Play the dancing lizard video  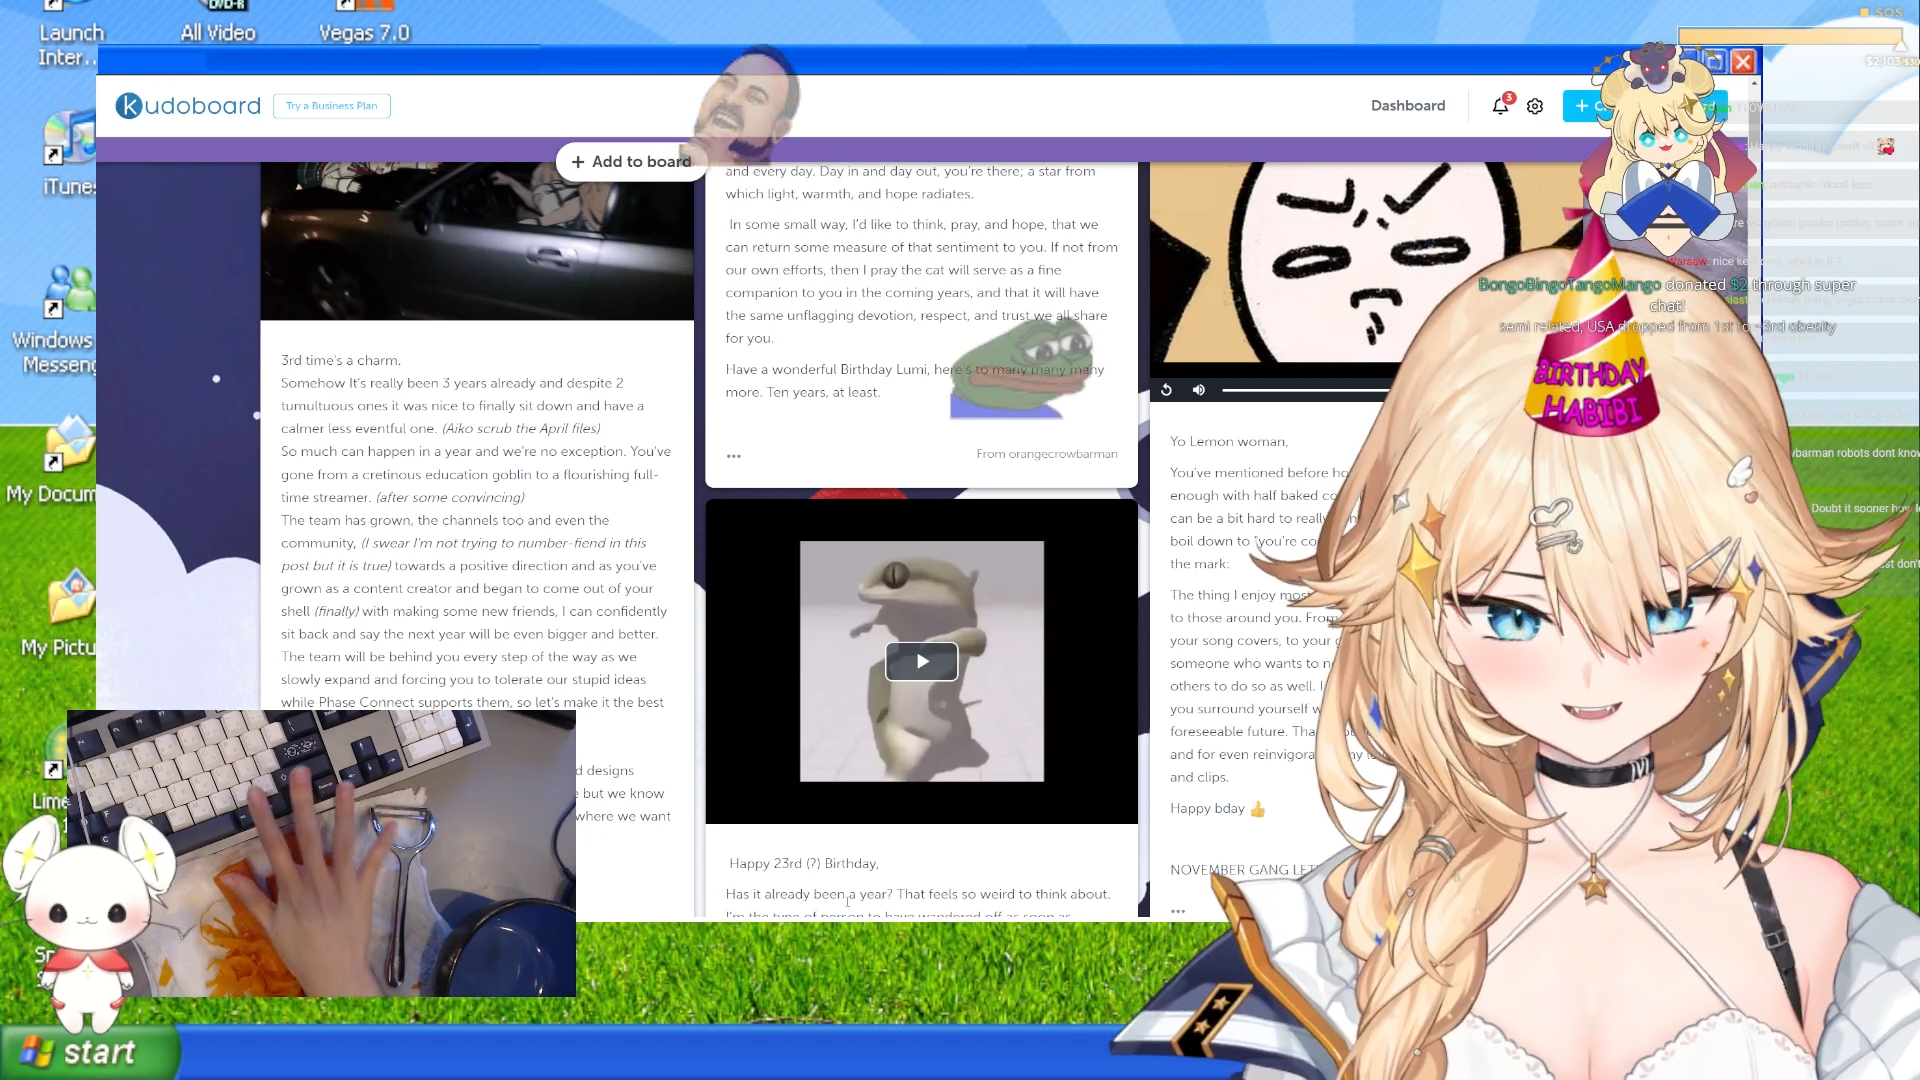point(922,661)
